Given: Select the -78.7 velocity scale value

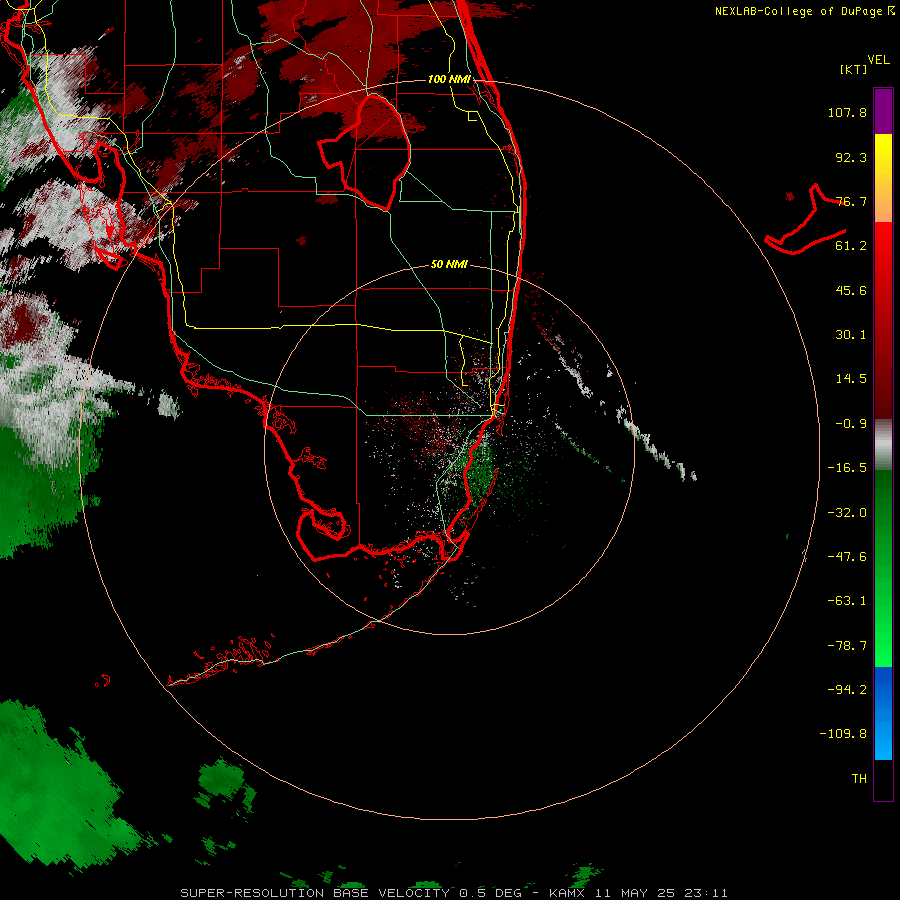Looking at the screenshot, I should pyautogui.click(x=847, y=646).
